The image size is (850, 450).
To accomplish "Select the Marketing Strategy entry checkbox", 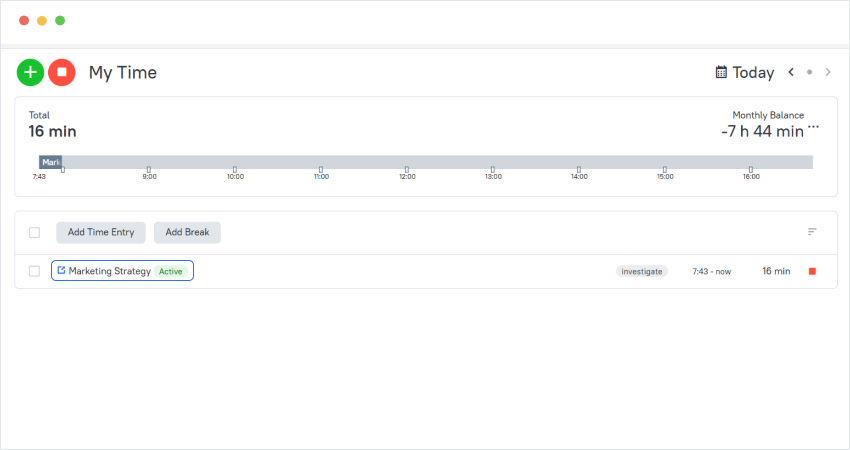I will [34, 271].
